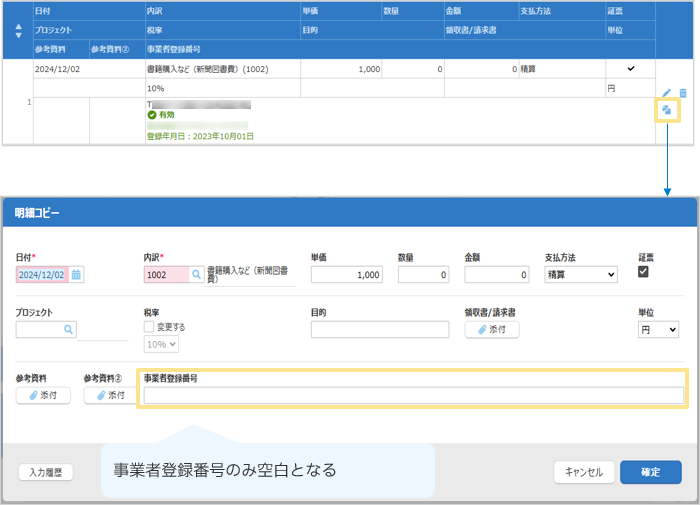Expand the 10% tax rate dropdown
Image resolution: width=700 pixels, height=505 pixels.
162,344
